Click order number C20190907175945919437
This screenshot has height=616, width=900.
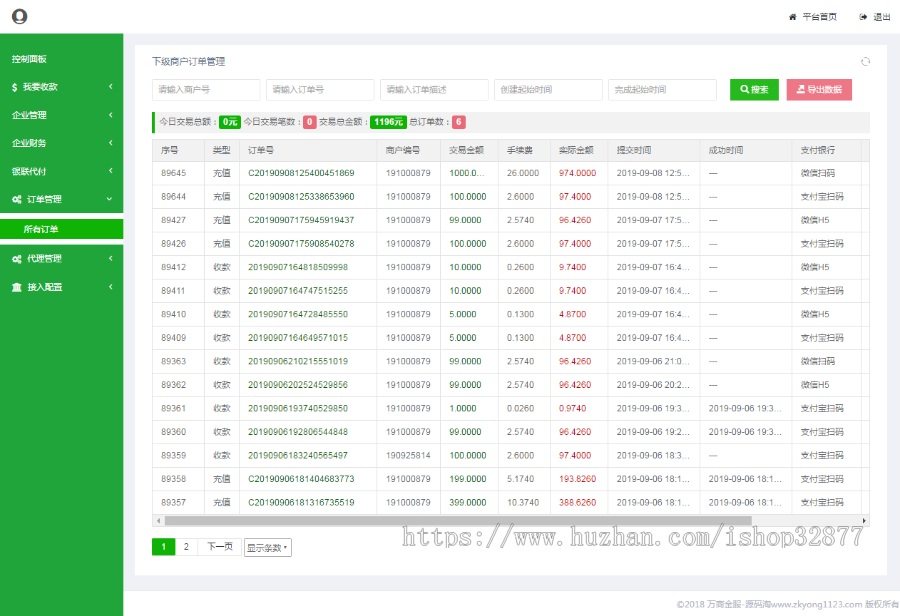[x=301, y=220]
